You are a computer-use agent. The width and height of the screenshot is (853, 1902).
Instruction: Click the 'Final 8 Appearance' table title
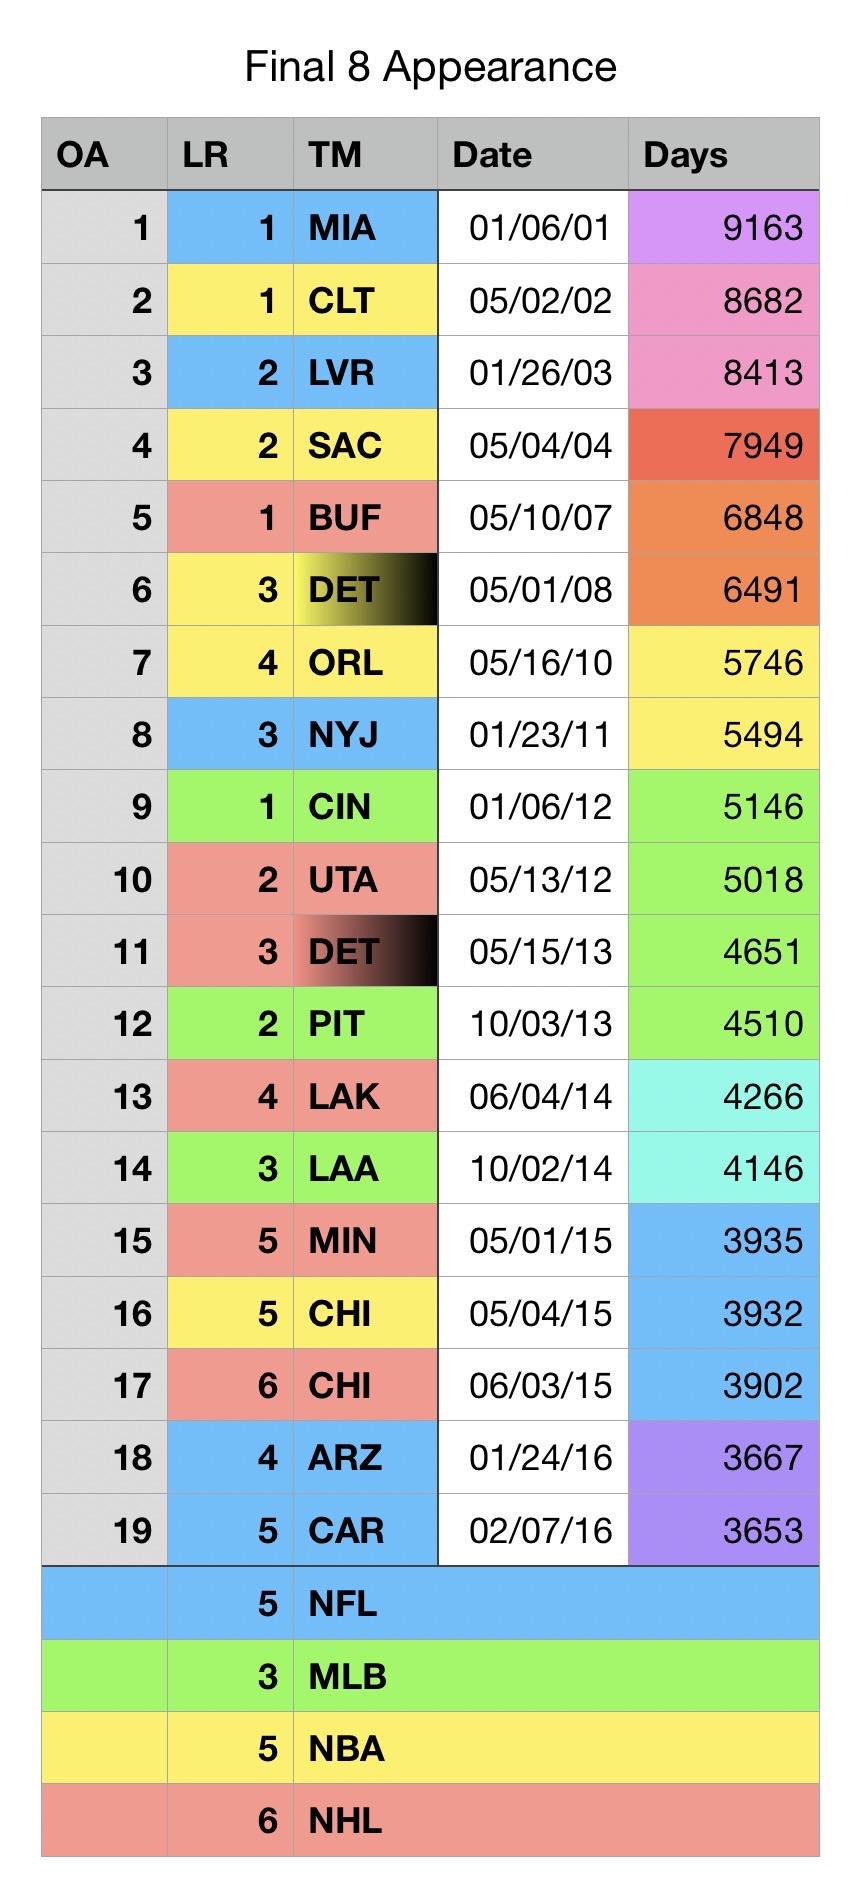[x=430, y=68]
